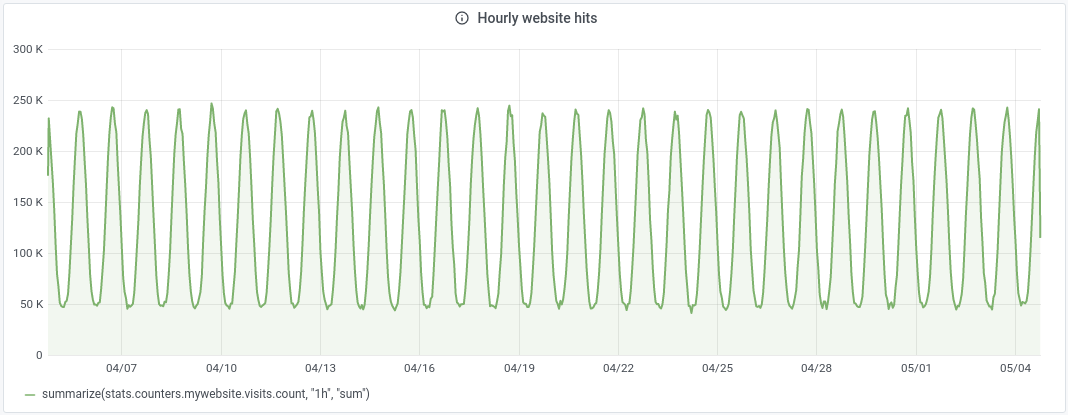The height and width of the screenshot is (415, 1068).
Task: Click the 04/22 date tick label
Action: pos(618,369)
